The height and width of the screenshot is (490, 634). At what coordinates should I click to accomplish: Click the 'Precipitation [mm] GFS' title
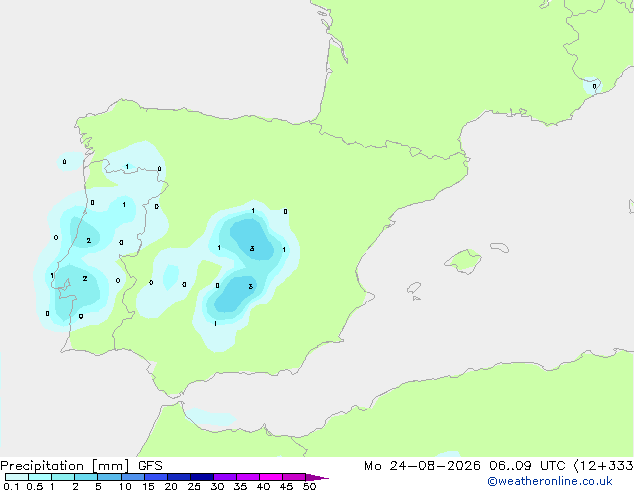pos(81,466)
